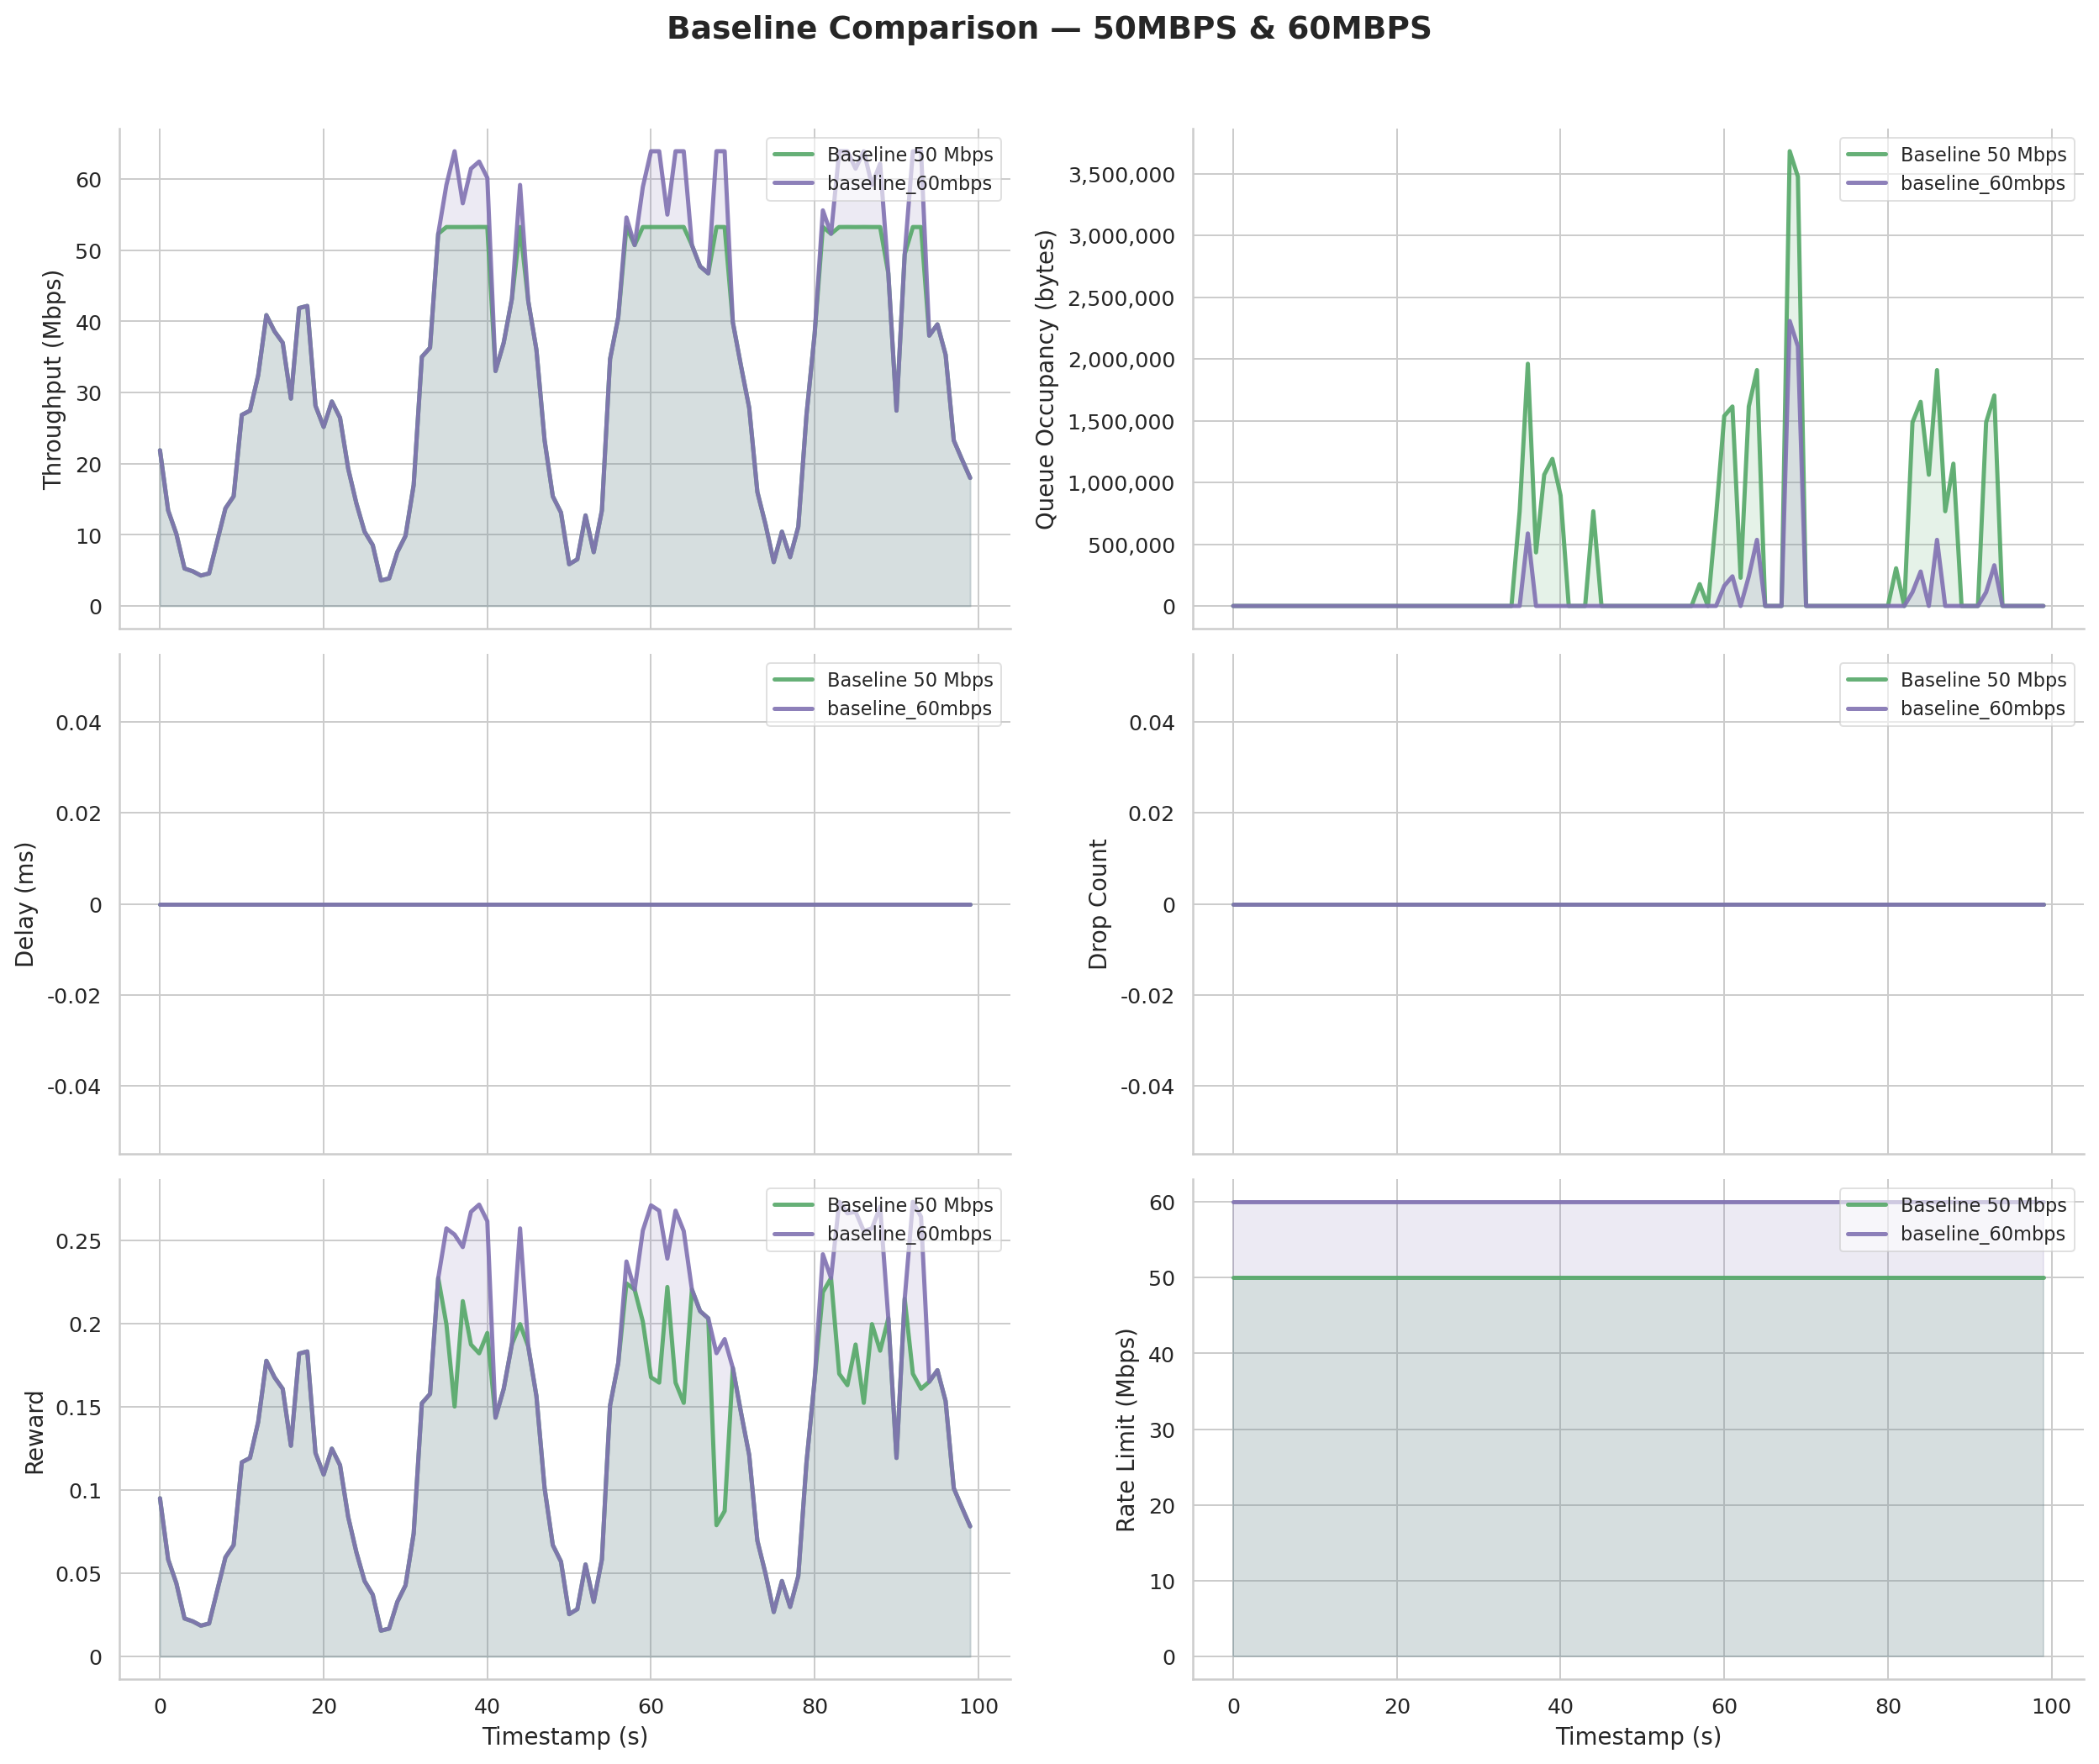Click the Rate Limit (Mbps) axis label
Viewport: 2099px width, 1764px height.
[x=1126, y=1430]
